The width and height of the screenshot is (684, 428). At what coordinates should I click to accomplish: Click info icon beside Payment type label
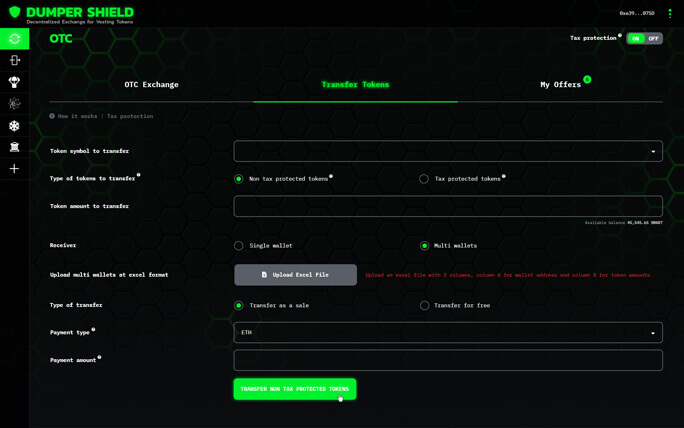click(94, 329)
